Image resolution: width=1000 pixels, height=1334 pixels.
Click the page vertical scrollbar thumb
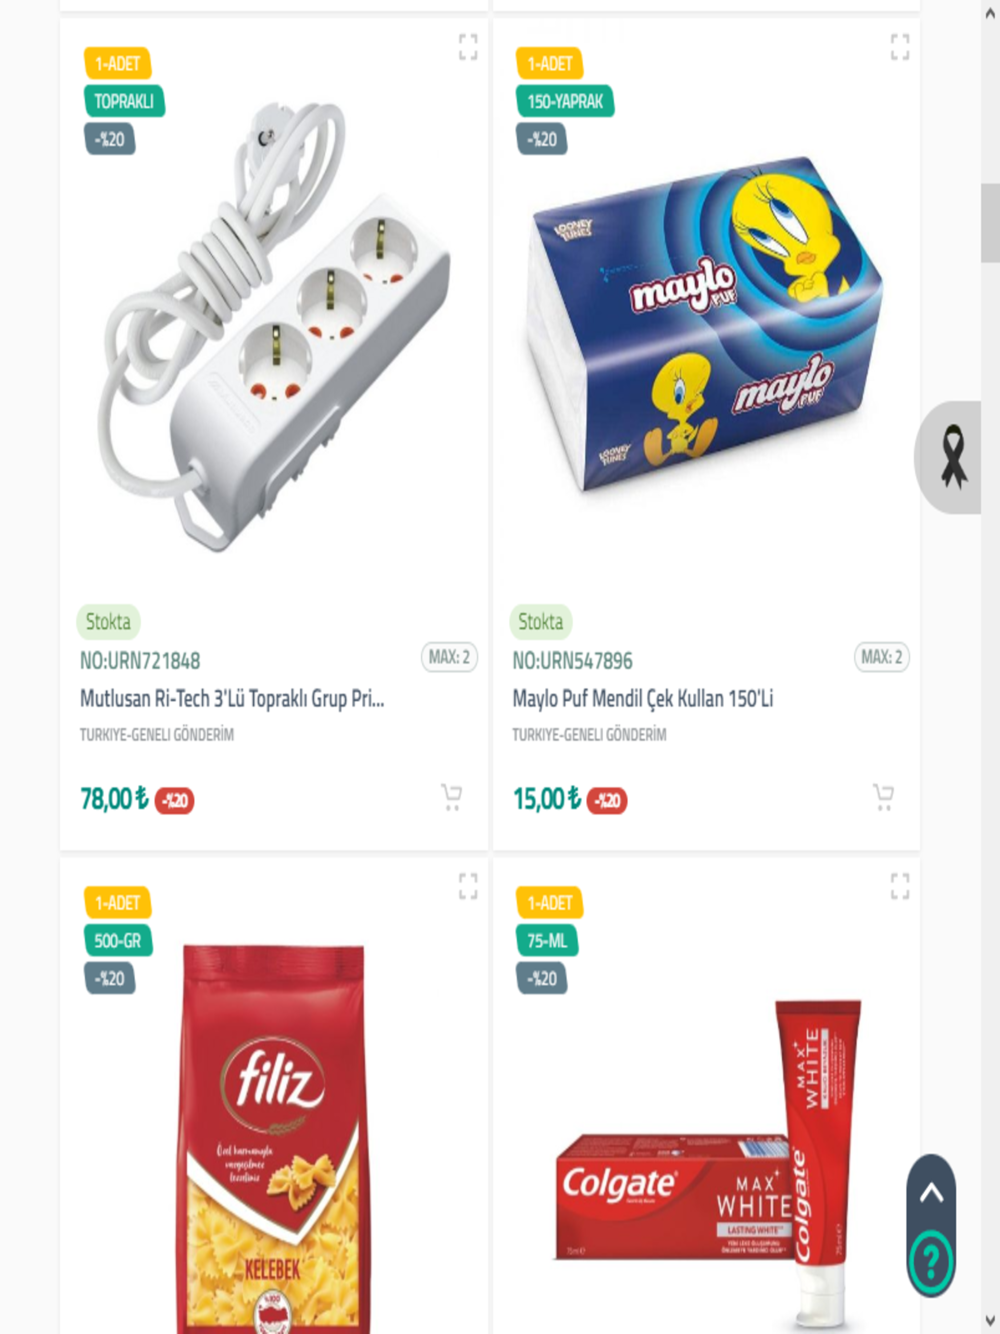point(990,222)
